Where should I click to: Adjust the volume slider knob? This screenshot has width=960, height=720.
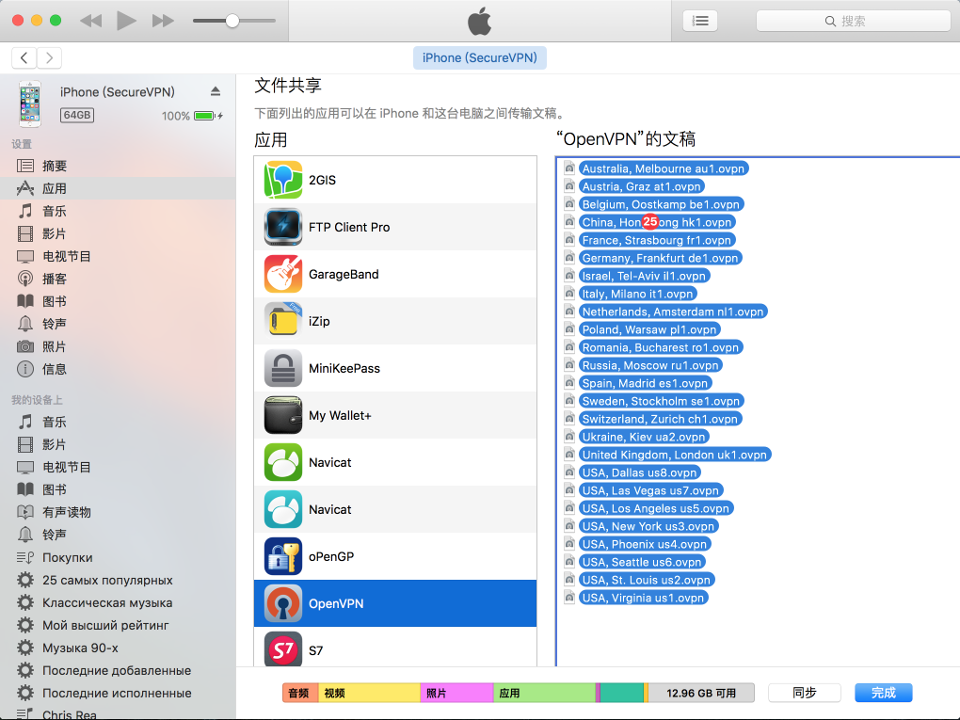[232, 21]
